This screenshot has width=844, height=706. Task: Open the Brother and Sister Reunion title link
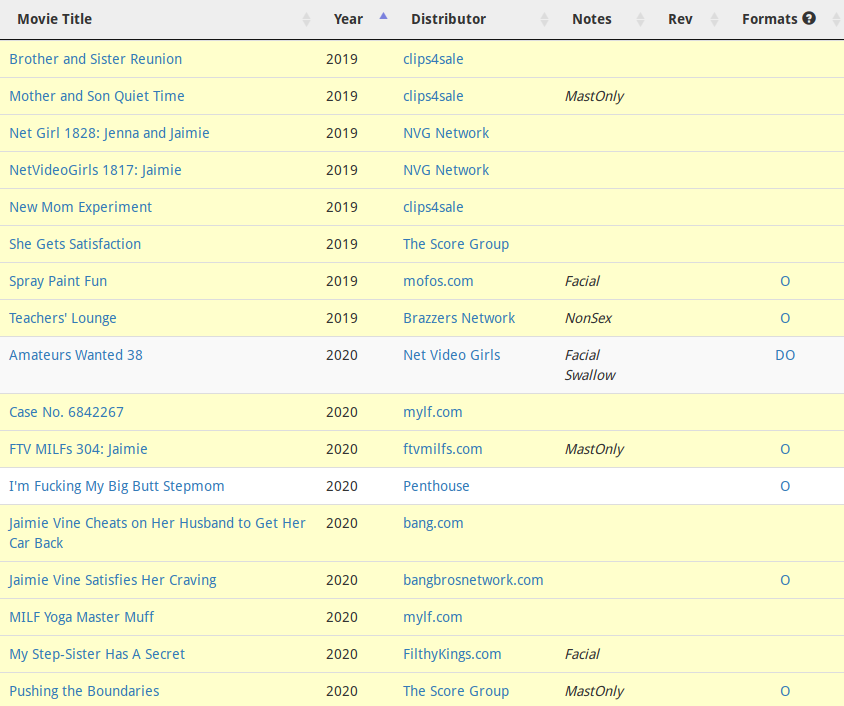pyautogui.click(x=96, y=59)
